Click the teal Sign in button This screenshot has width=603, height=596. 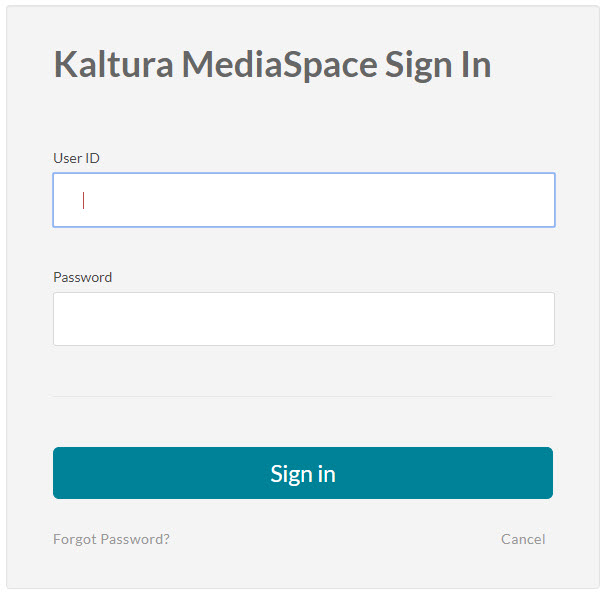pyautogui.click(x=303, y=473)
